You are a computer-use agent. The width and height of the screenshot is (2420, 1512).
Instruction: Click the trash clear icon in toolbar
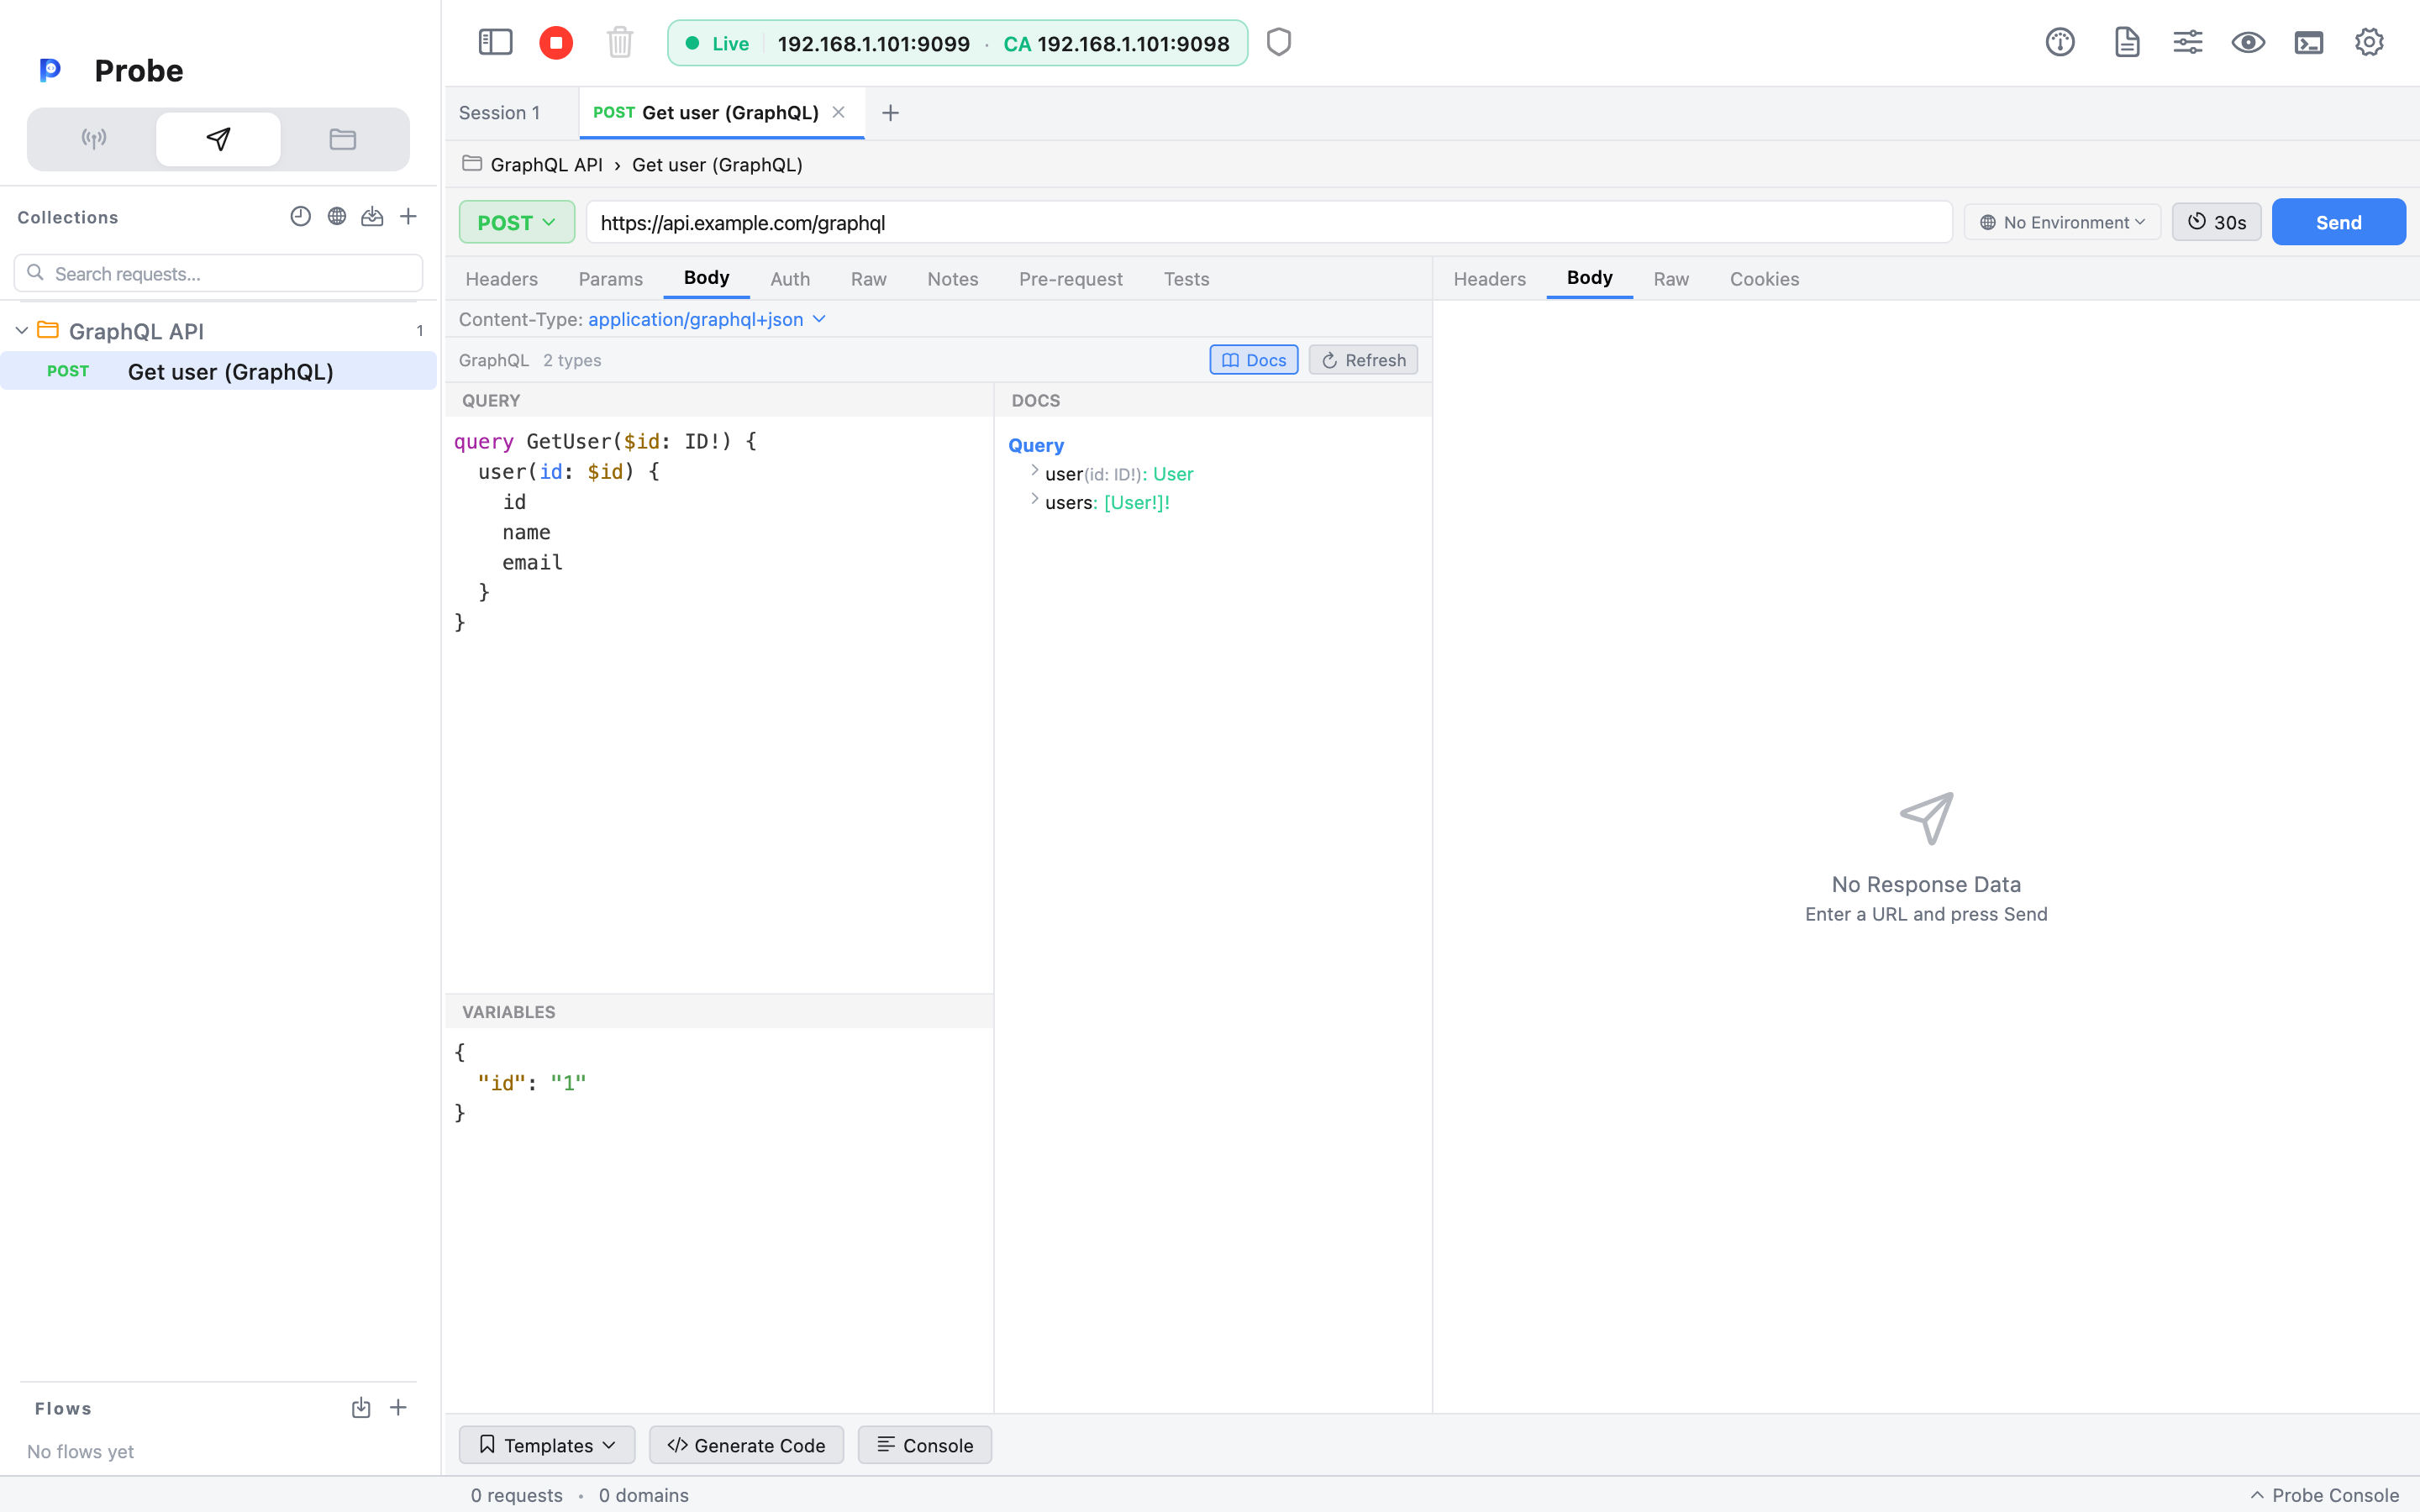click(x=620, y=42)
